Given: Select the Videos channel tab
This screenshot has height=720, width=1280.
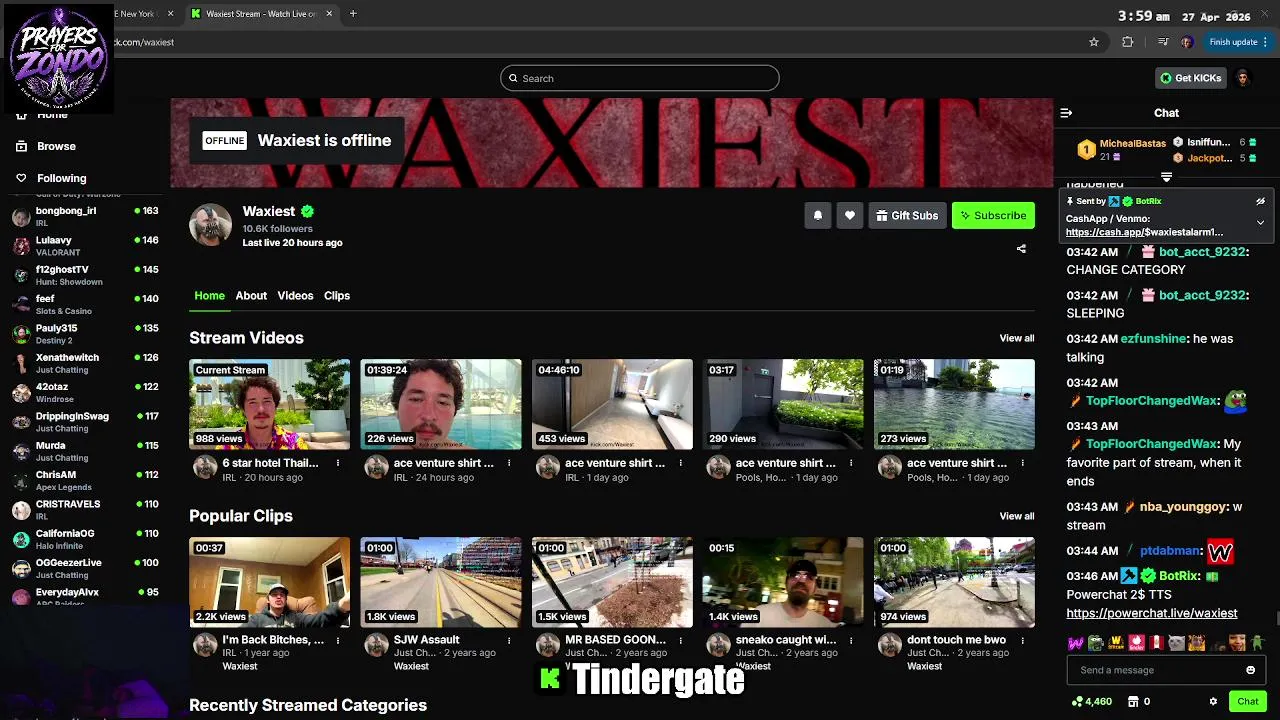Looking at the screenshot, I should [x=295, y=296].
